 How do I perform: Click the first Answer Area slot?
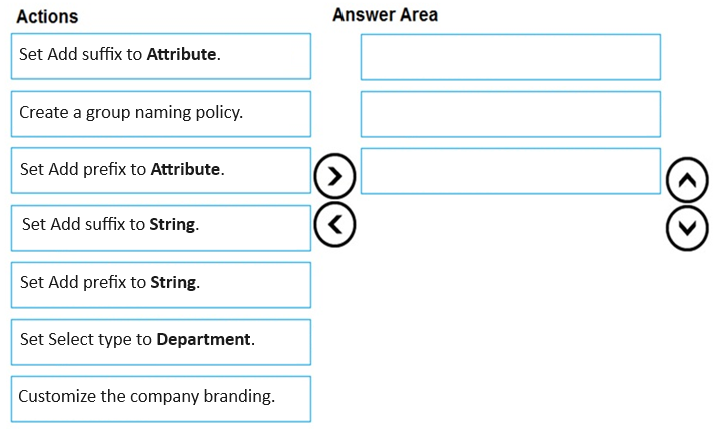pos(510,56)
